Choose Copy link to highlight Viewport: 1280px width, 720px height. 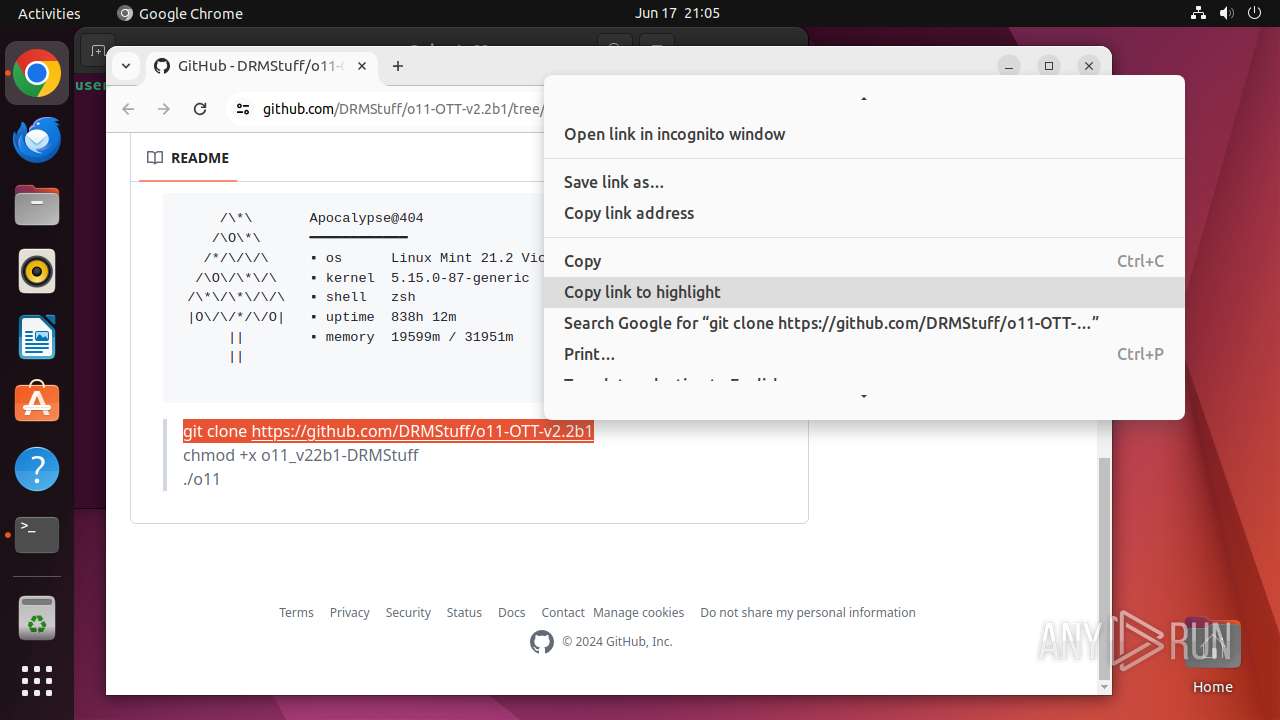[x=864, y=292]
